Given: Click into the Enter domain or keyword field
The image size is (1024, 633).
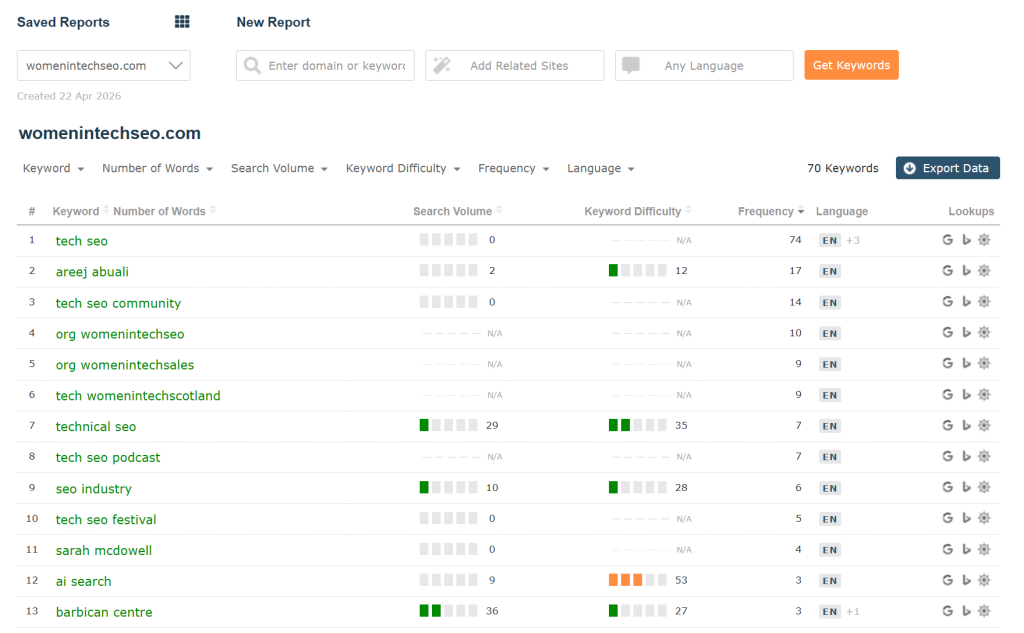Looking at the screenshot, I should [x=325, y=65].
